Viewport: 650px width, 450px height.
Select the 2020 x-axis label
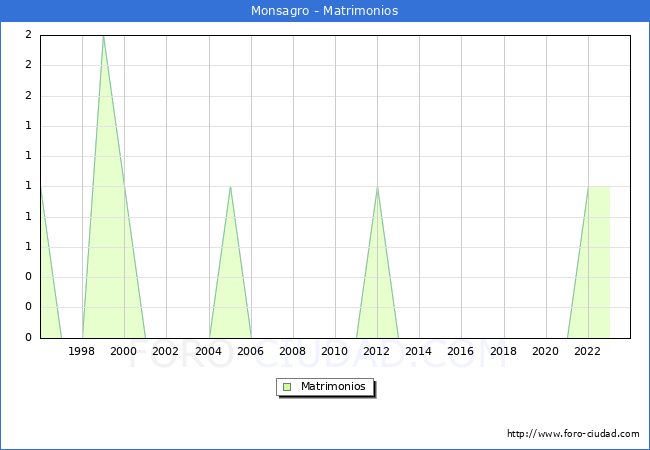pos(546,351)
